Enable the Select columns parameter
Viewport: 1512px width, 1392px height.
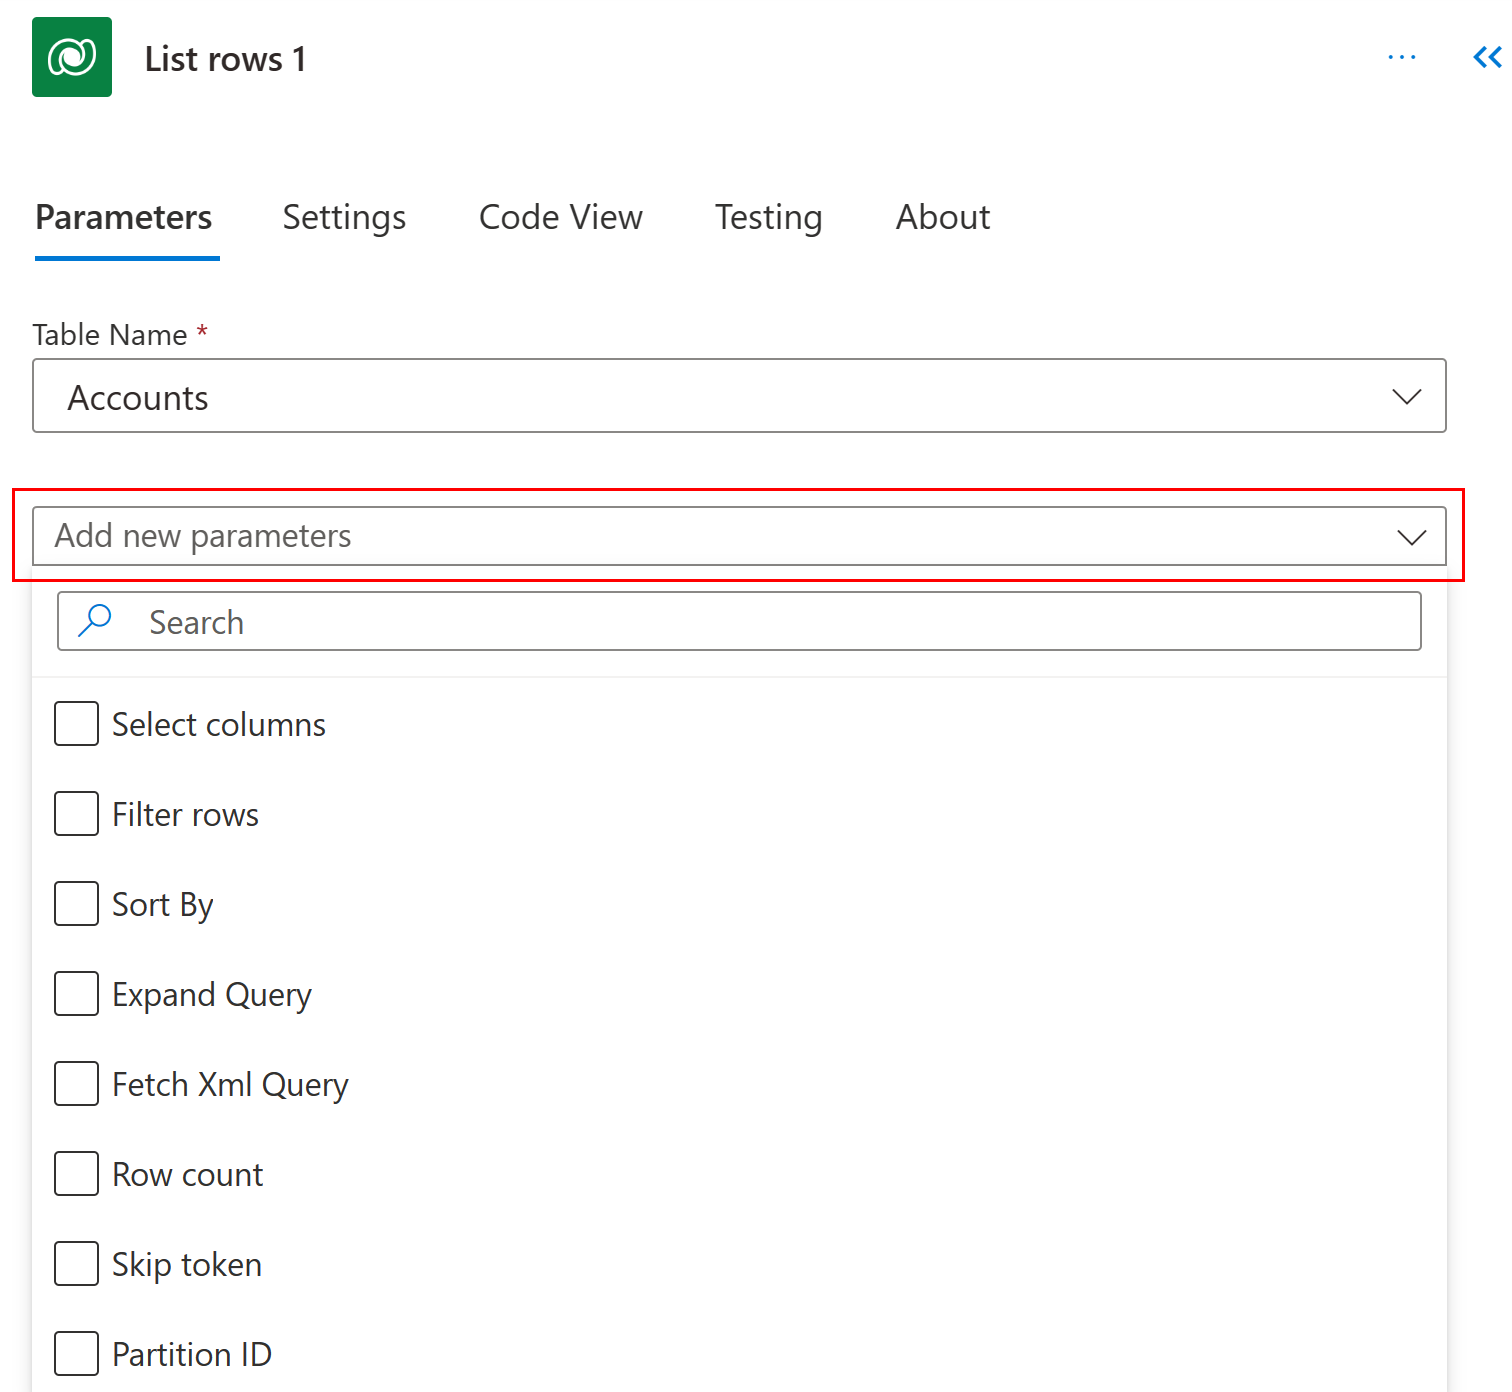click(76, 723)
